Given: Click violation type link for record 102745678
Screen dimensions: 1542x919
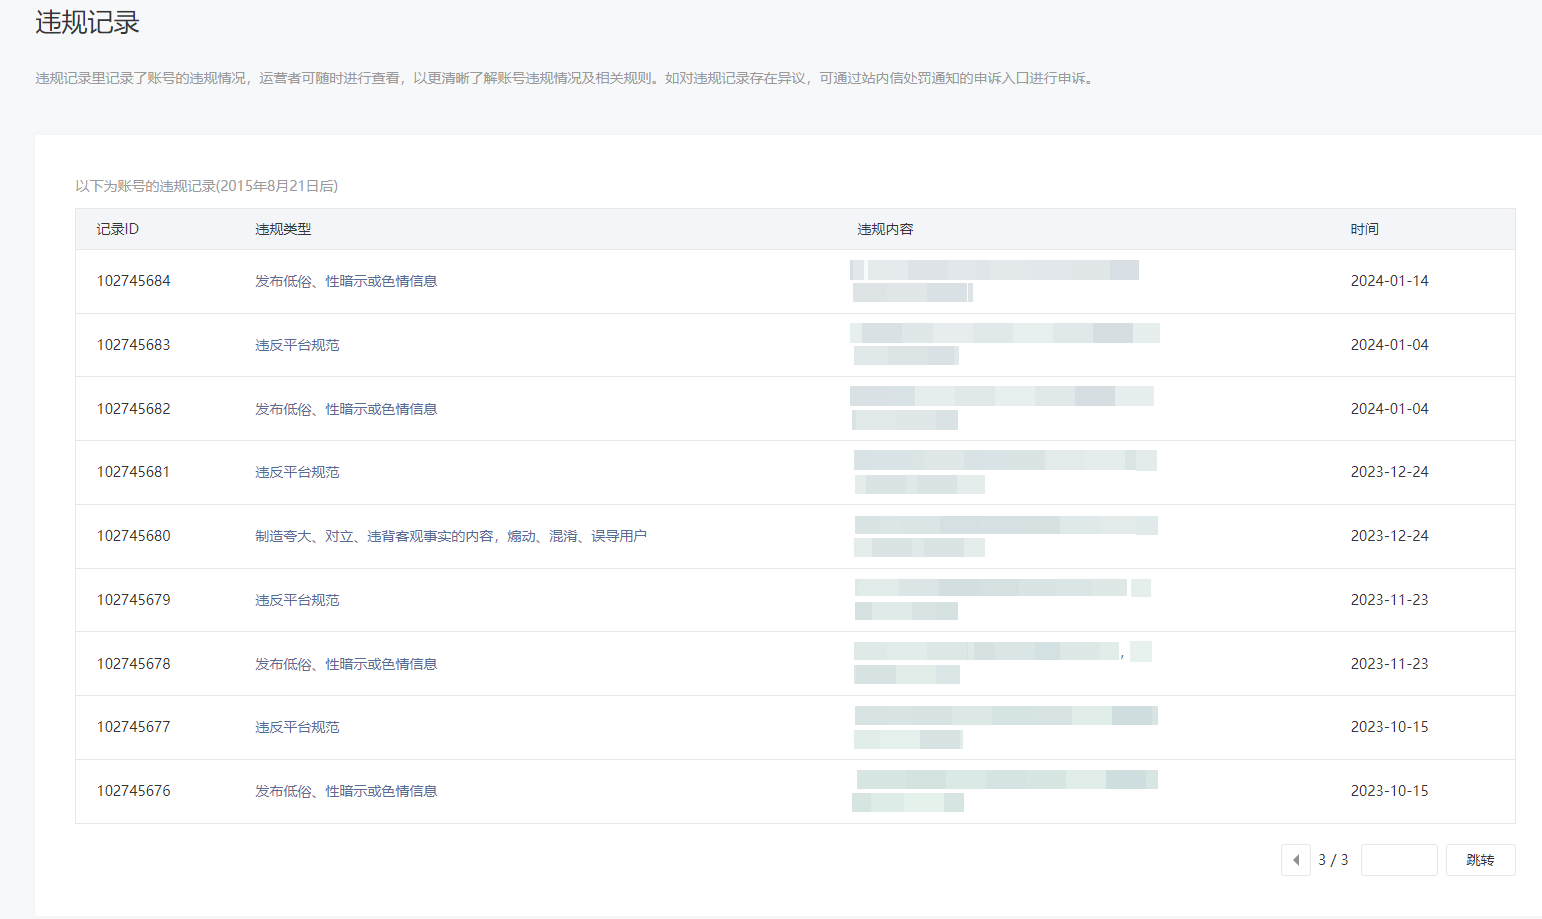Looking at the screenshot, I should (346, 664).
